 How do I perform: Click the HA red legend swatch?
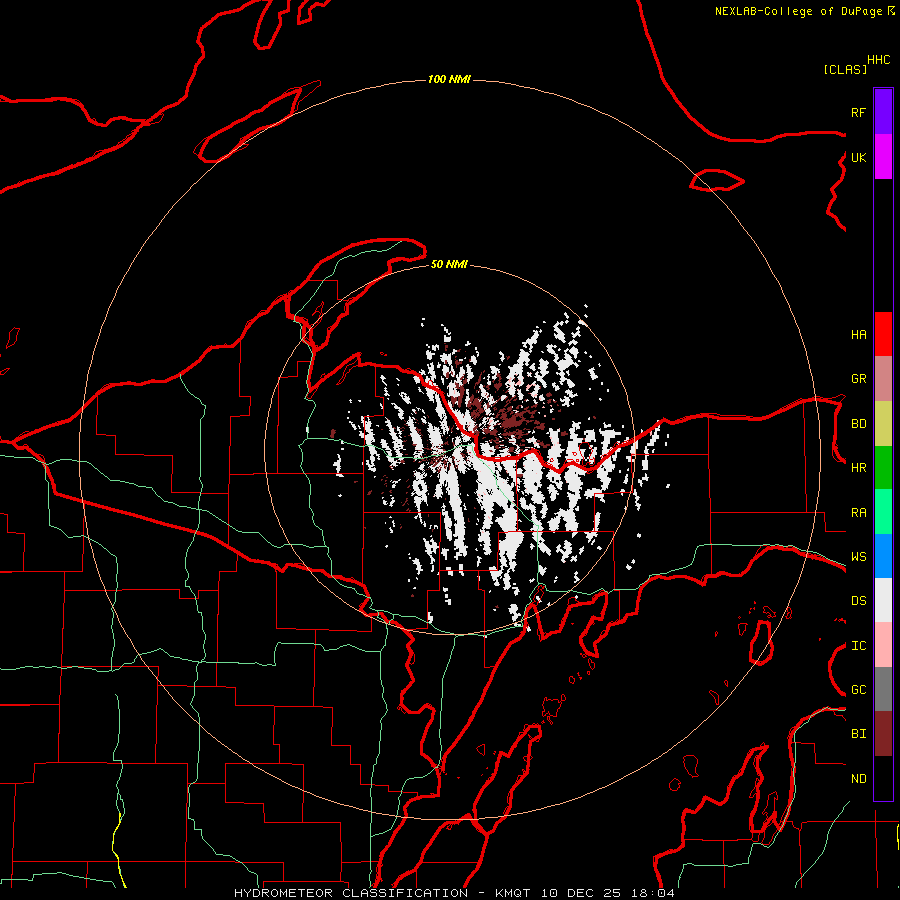tap(883, 334)
